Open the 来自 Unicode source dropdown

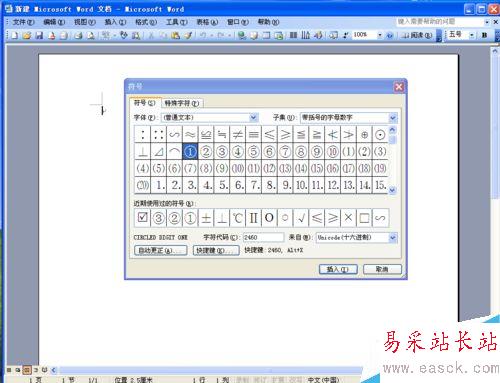393,238
